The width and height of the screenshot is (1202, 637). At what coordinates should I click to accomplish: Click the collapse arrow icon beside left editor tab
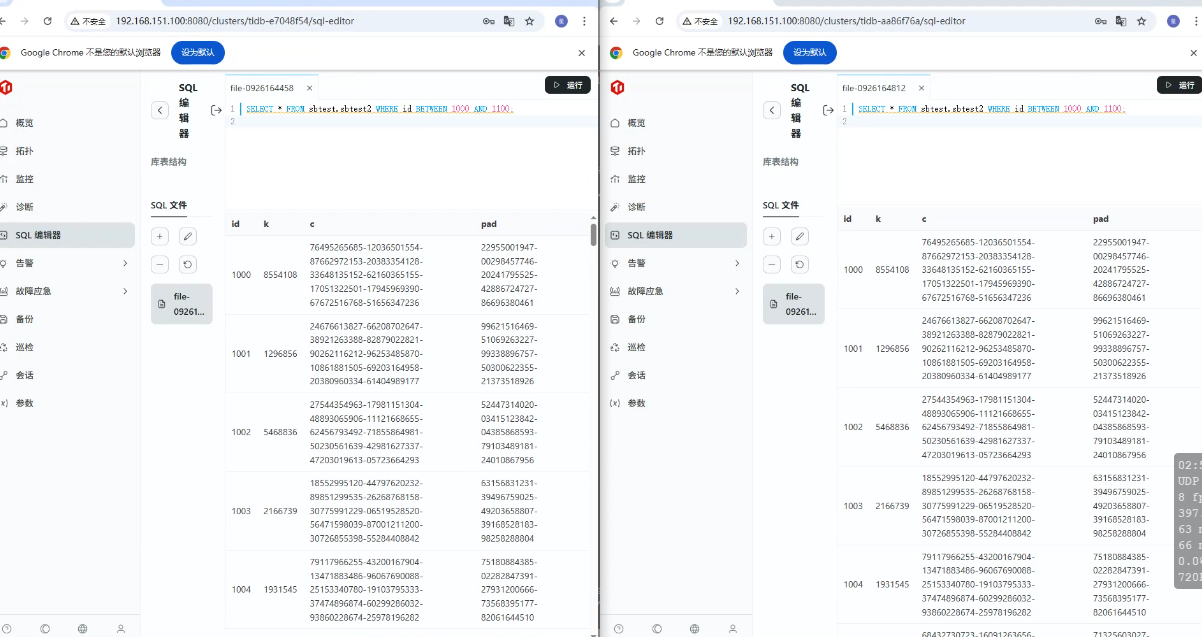coord(216,110)
